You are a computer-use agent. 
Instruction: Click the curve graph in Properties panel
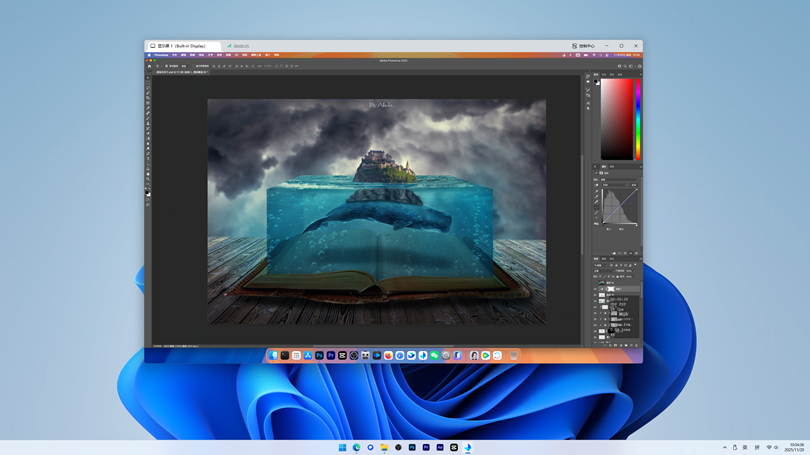click(619, 208)
